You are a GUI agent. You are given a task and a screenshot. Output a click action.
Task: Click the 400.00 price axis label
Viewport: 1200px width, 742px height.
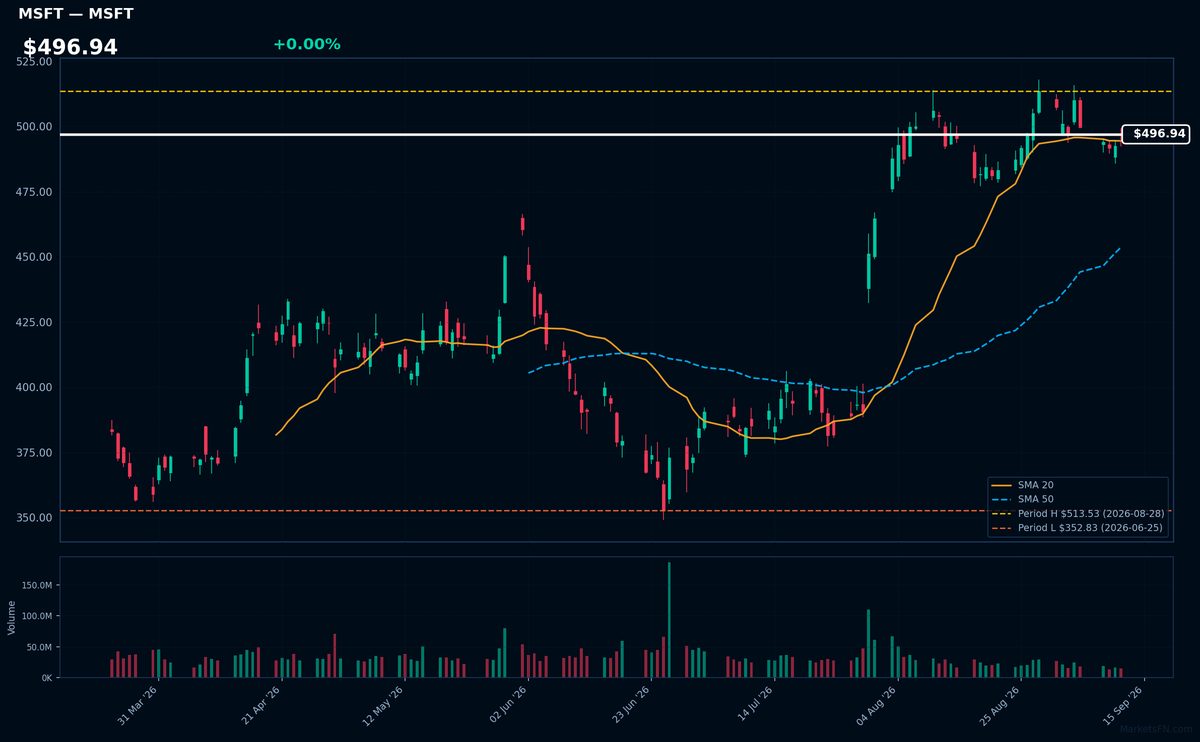click(35, 388)
